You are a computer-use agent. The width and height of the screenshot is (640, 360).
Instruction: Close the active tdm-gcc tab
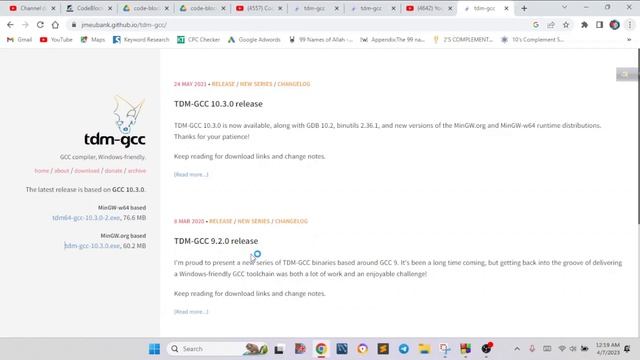tap(506, 8)
